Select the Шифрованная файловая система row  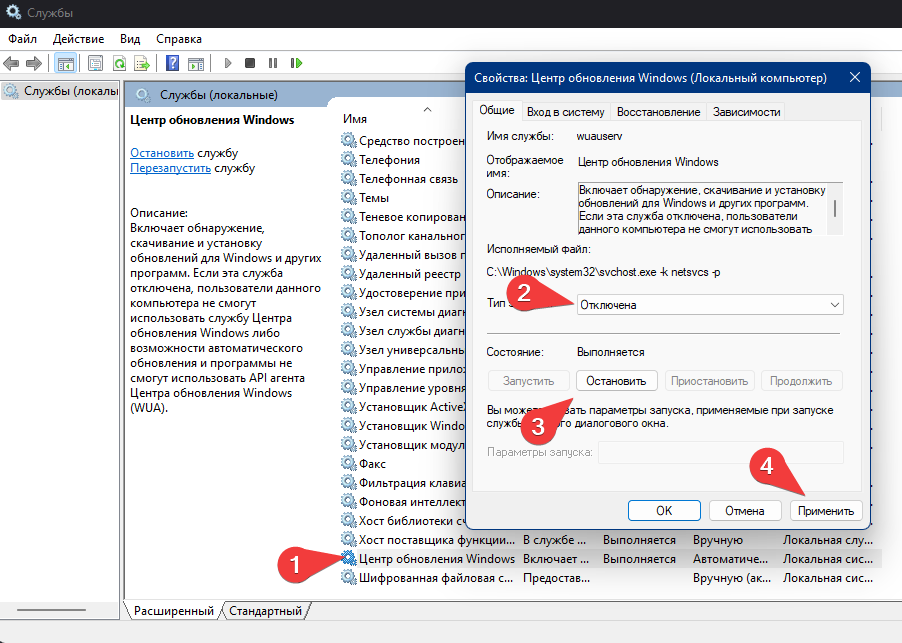click(x=610, y=578)
